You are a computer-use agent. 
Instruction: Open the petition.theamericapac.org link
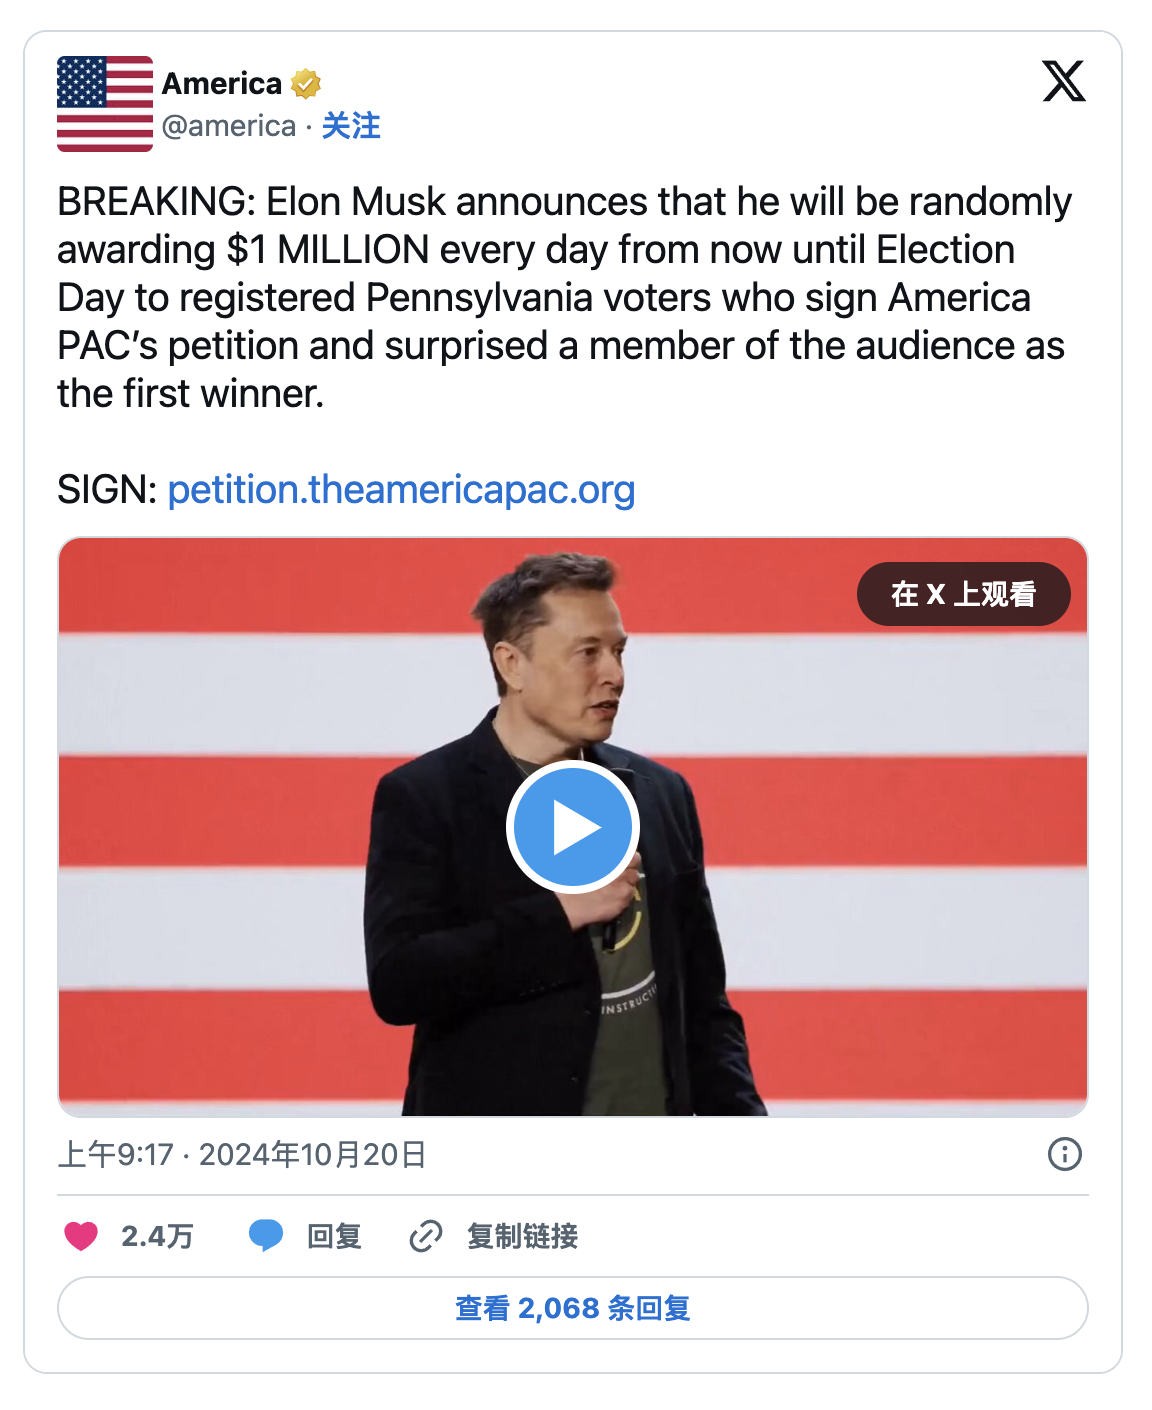[x=401, y=490]
